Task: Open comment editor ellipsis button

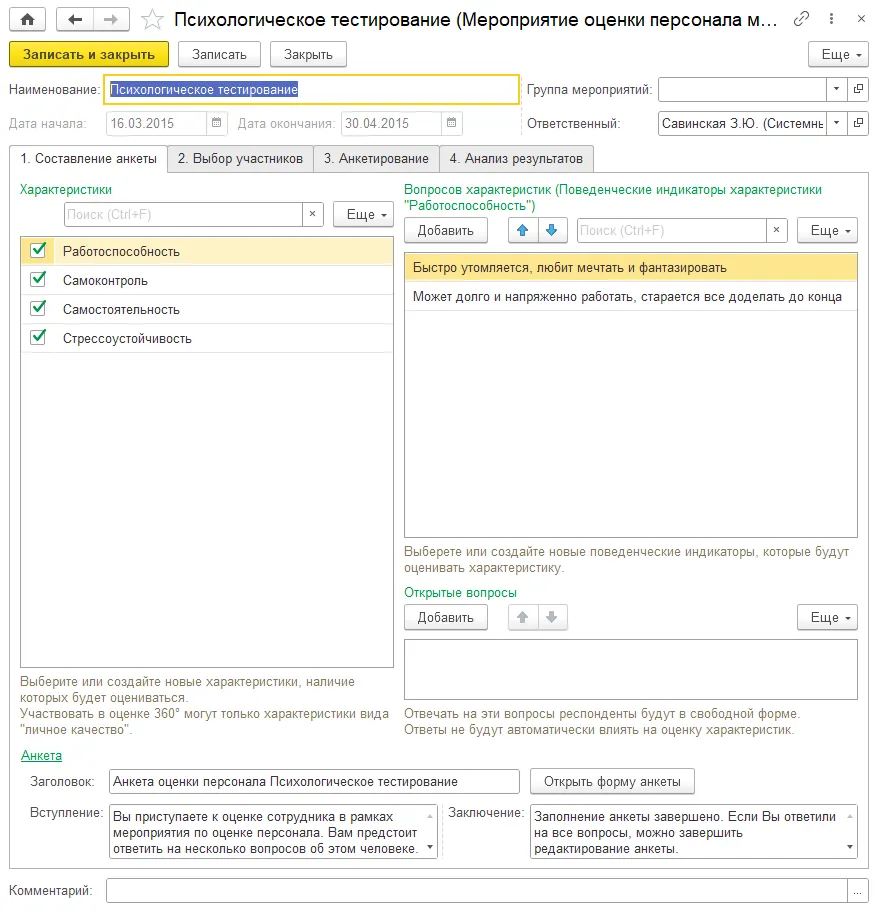Action: (x=857, y=890)
